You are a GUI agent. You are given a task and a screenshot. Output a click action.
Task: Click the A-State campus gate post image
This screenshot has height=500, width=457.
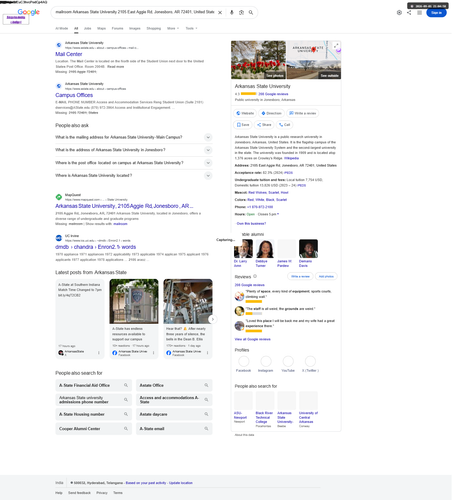coord(134,301)
